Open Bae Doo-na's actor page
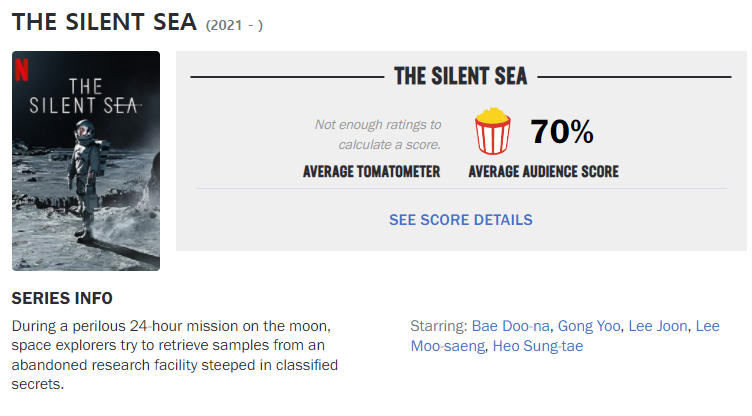Screen dimensions: 752x416 510,326
